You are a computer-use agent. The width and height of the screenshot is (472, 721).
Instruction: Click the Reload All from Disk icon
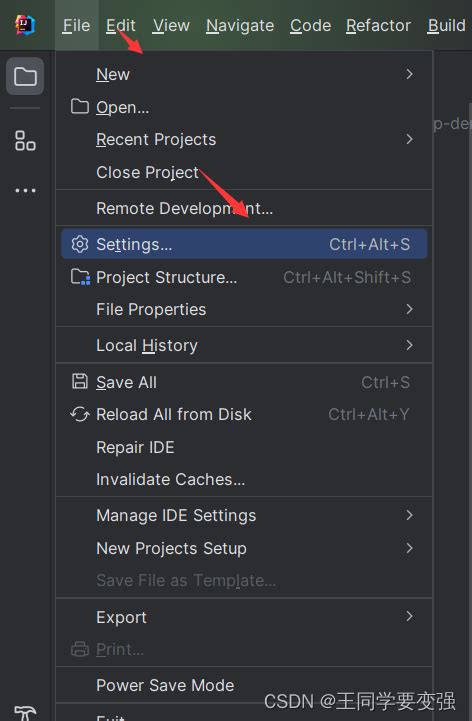[x=80, y=414]
